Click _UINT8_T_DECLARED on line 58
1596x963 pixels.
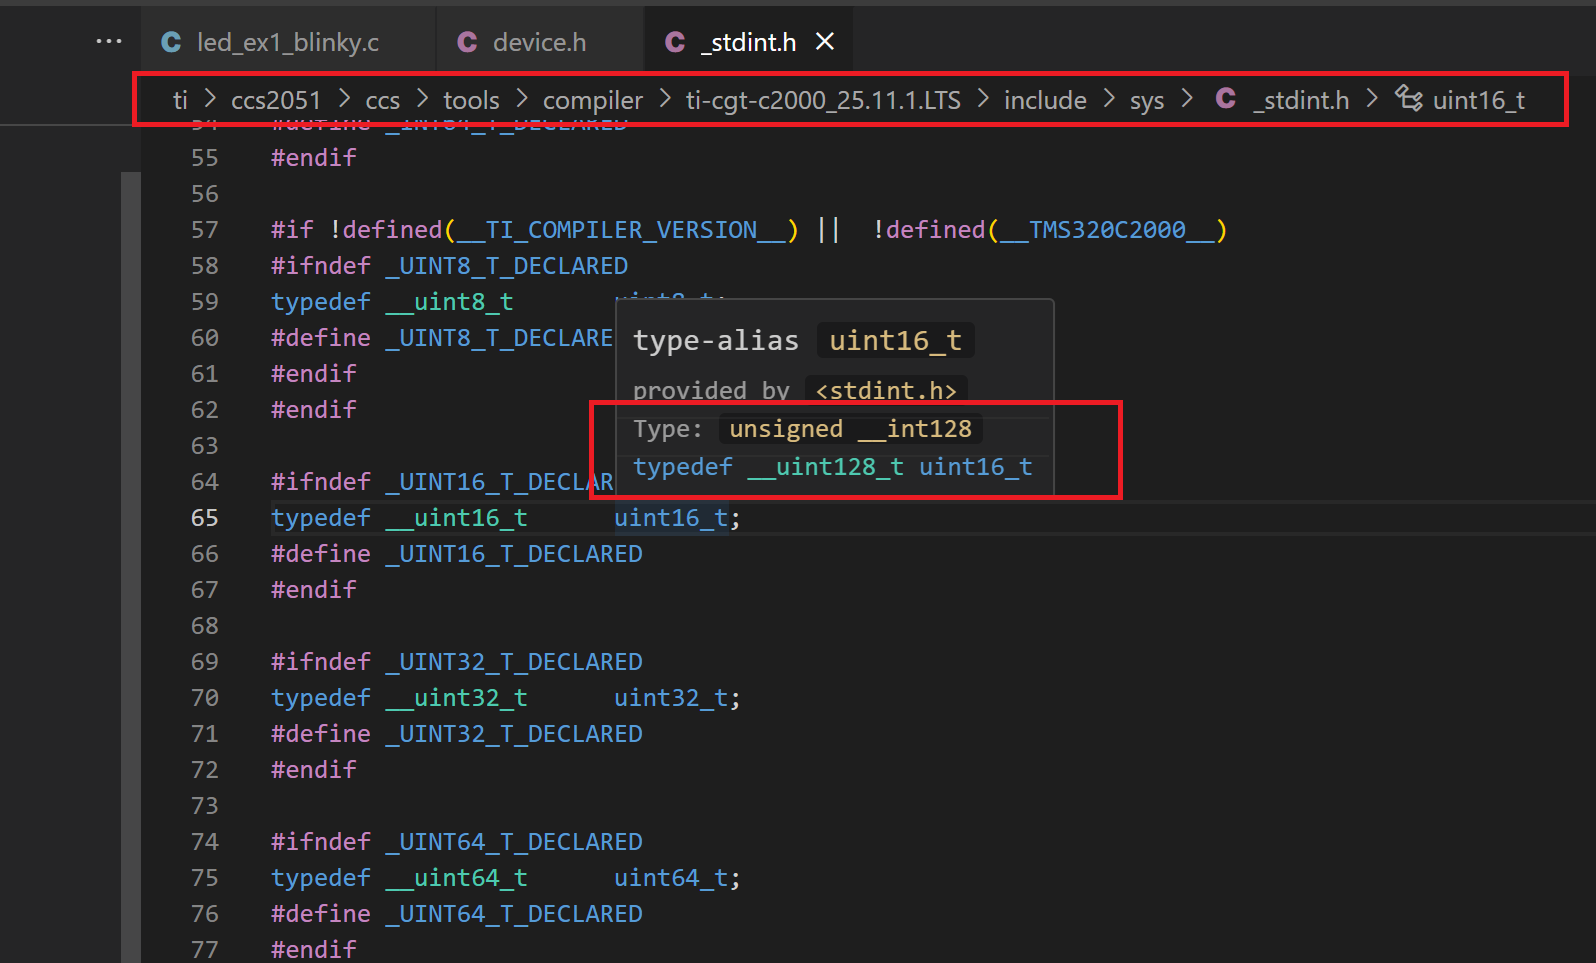tap(506, 266)
